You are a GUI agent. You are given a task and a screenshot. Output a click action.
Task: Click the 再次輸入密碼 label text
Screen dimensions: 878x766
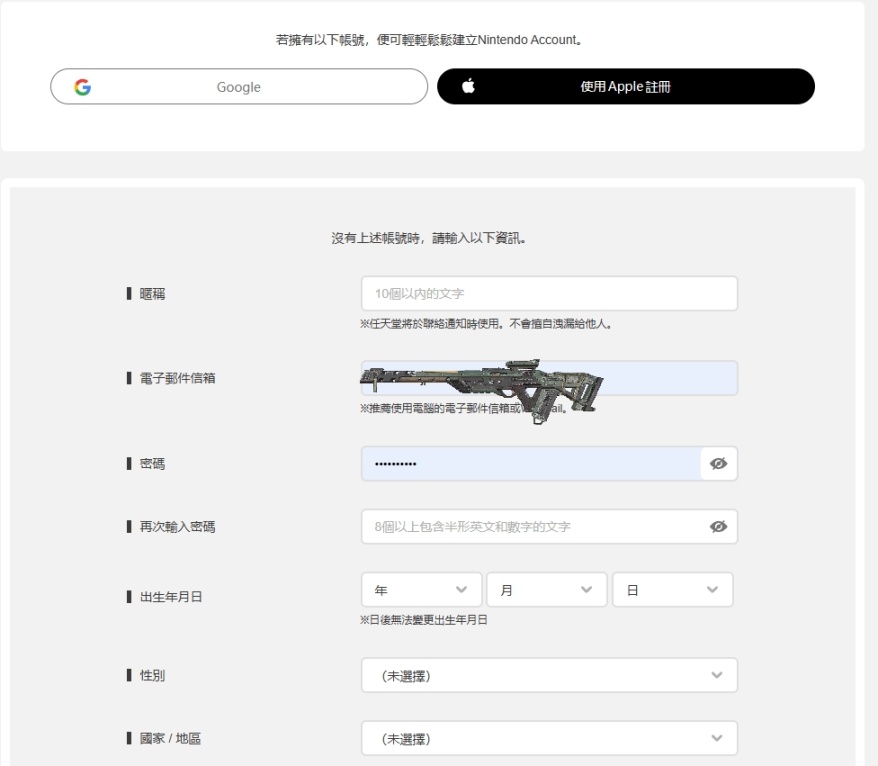[x=178, y=527]
